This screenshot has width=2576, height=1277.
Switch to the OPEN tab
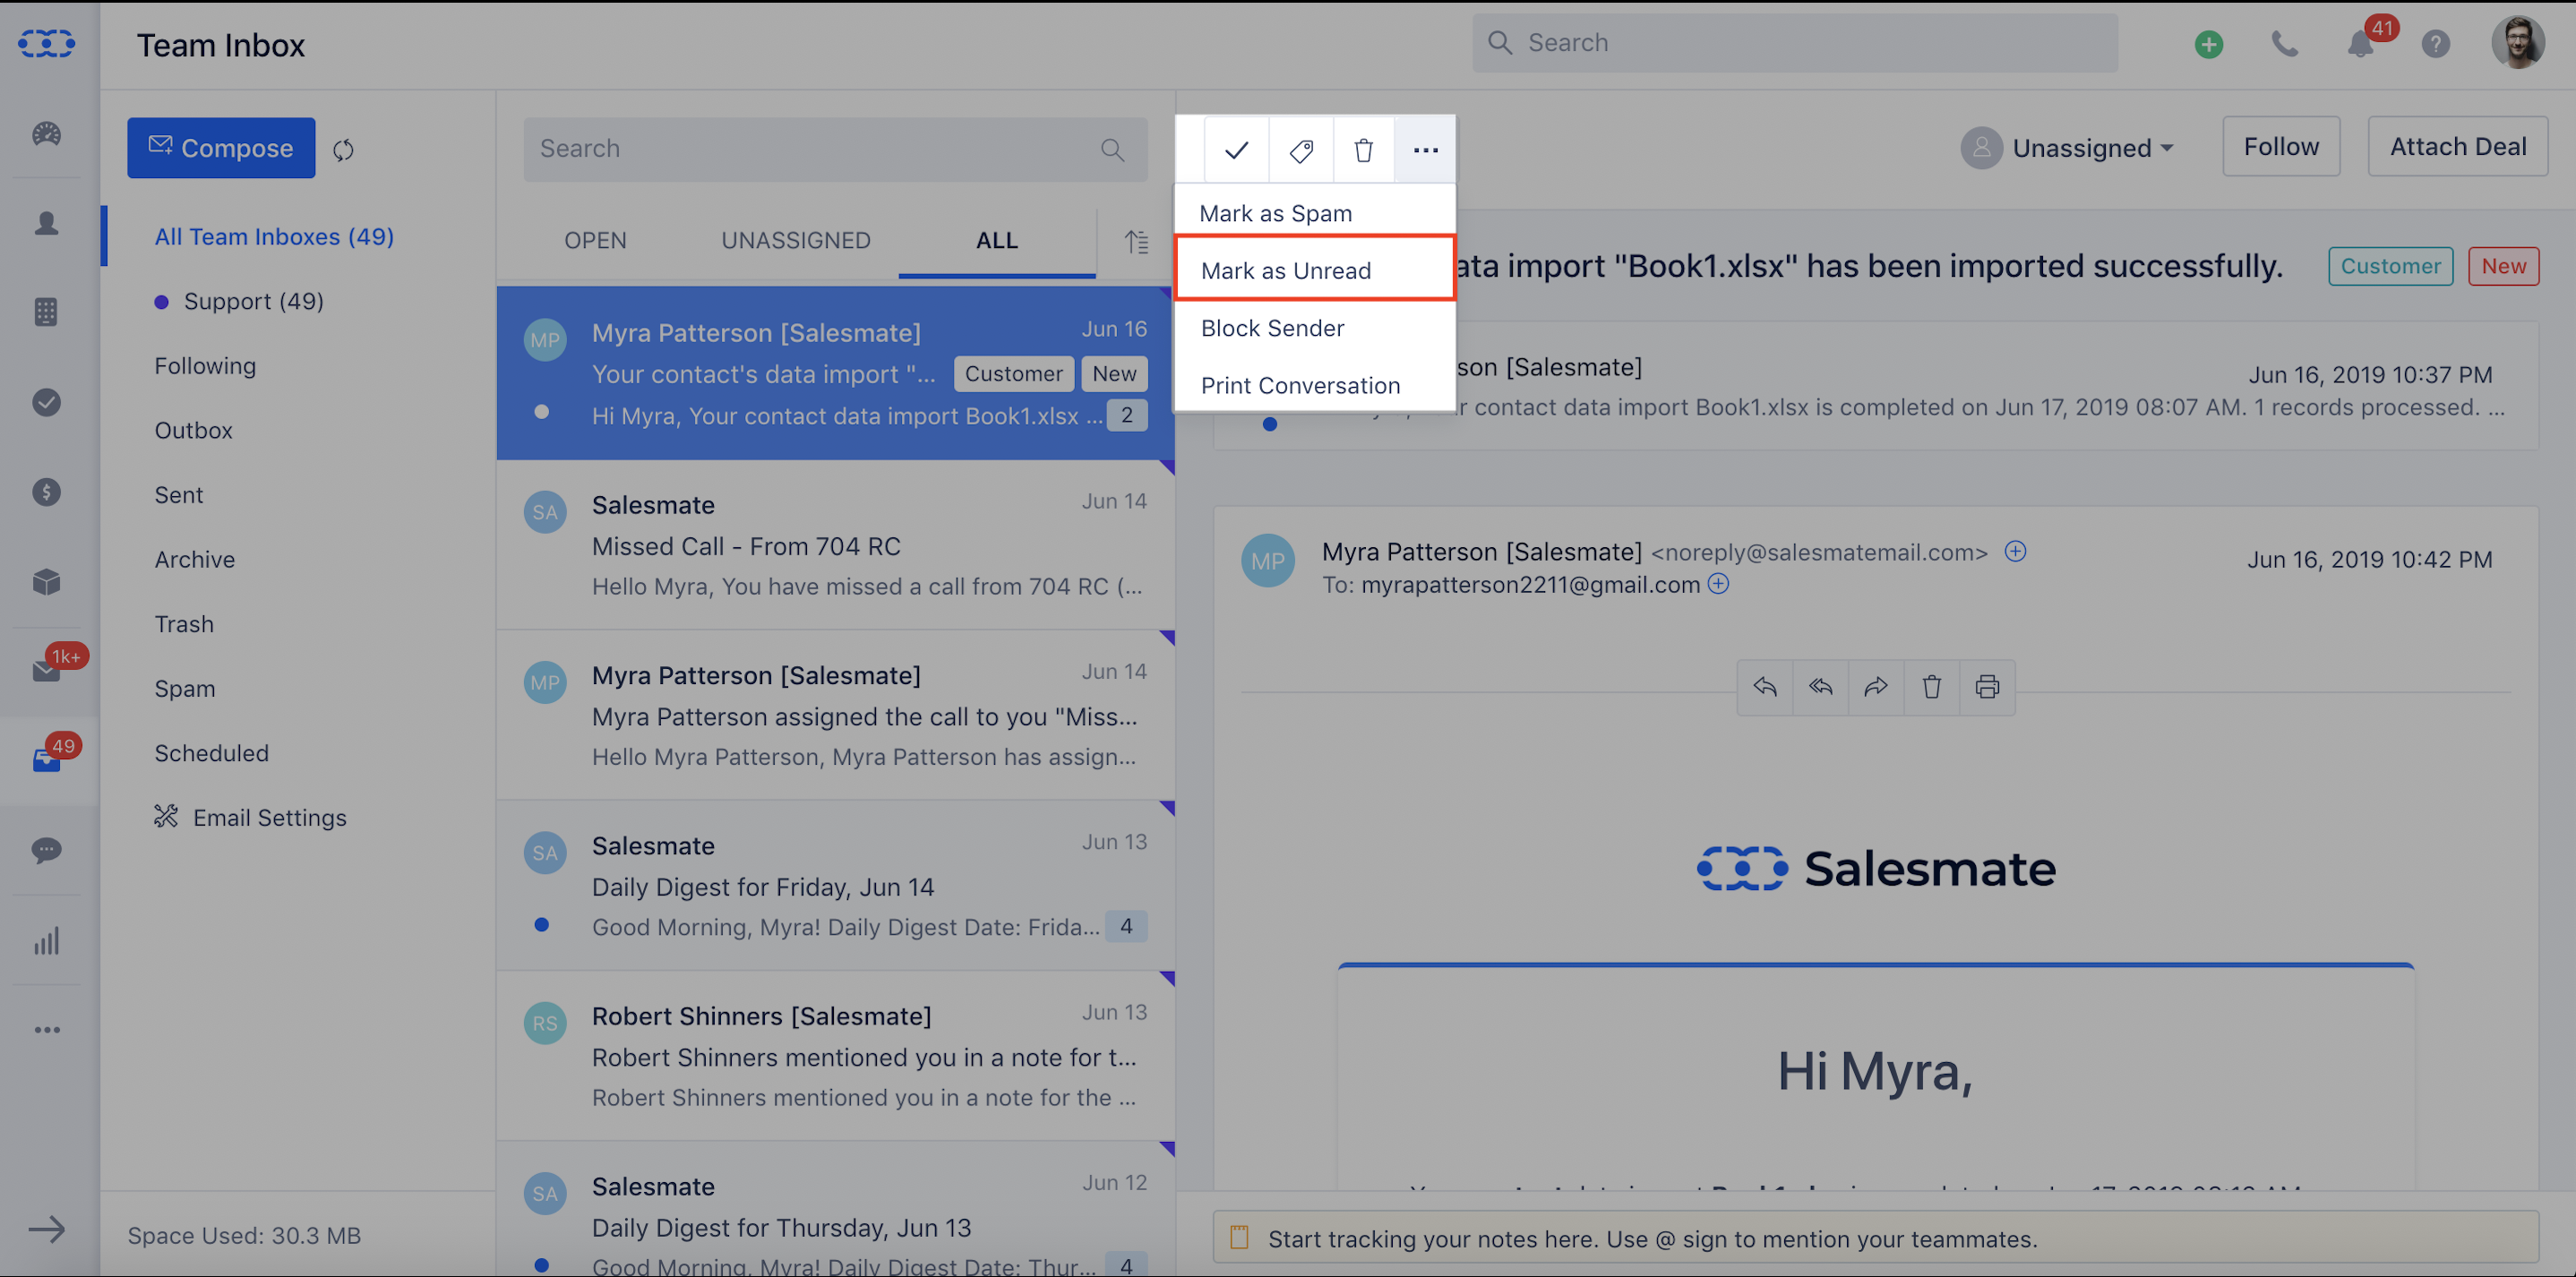pyautogui.click(x=595, y=241)
